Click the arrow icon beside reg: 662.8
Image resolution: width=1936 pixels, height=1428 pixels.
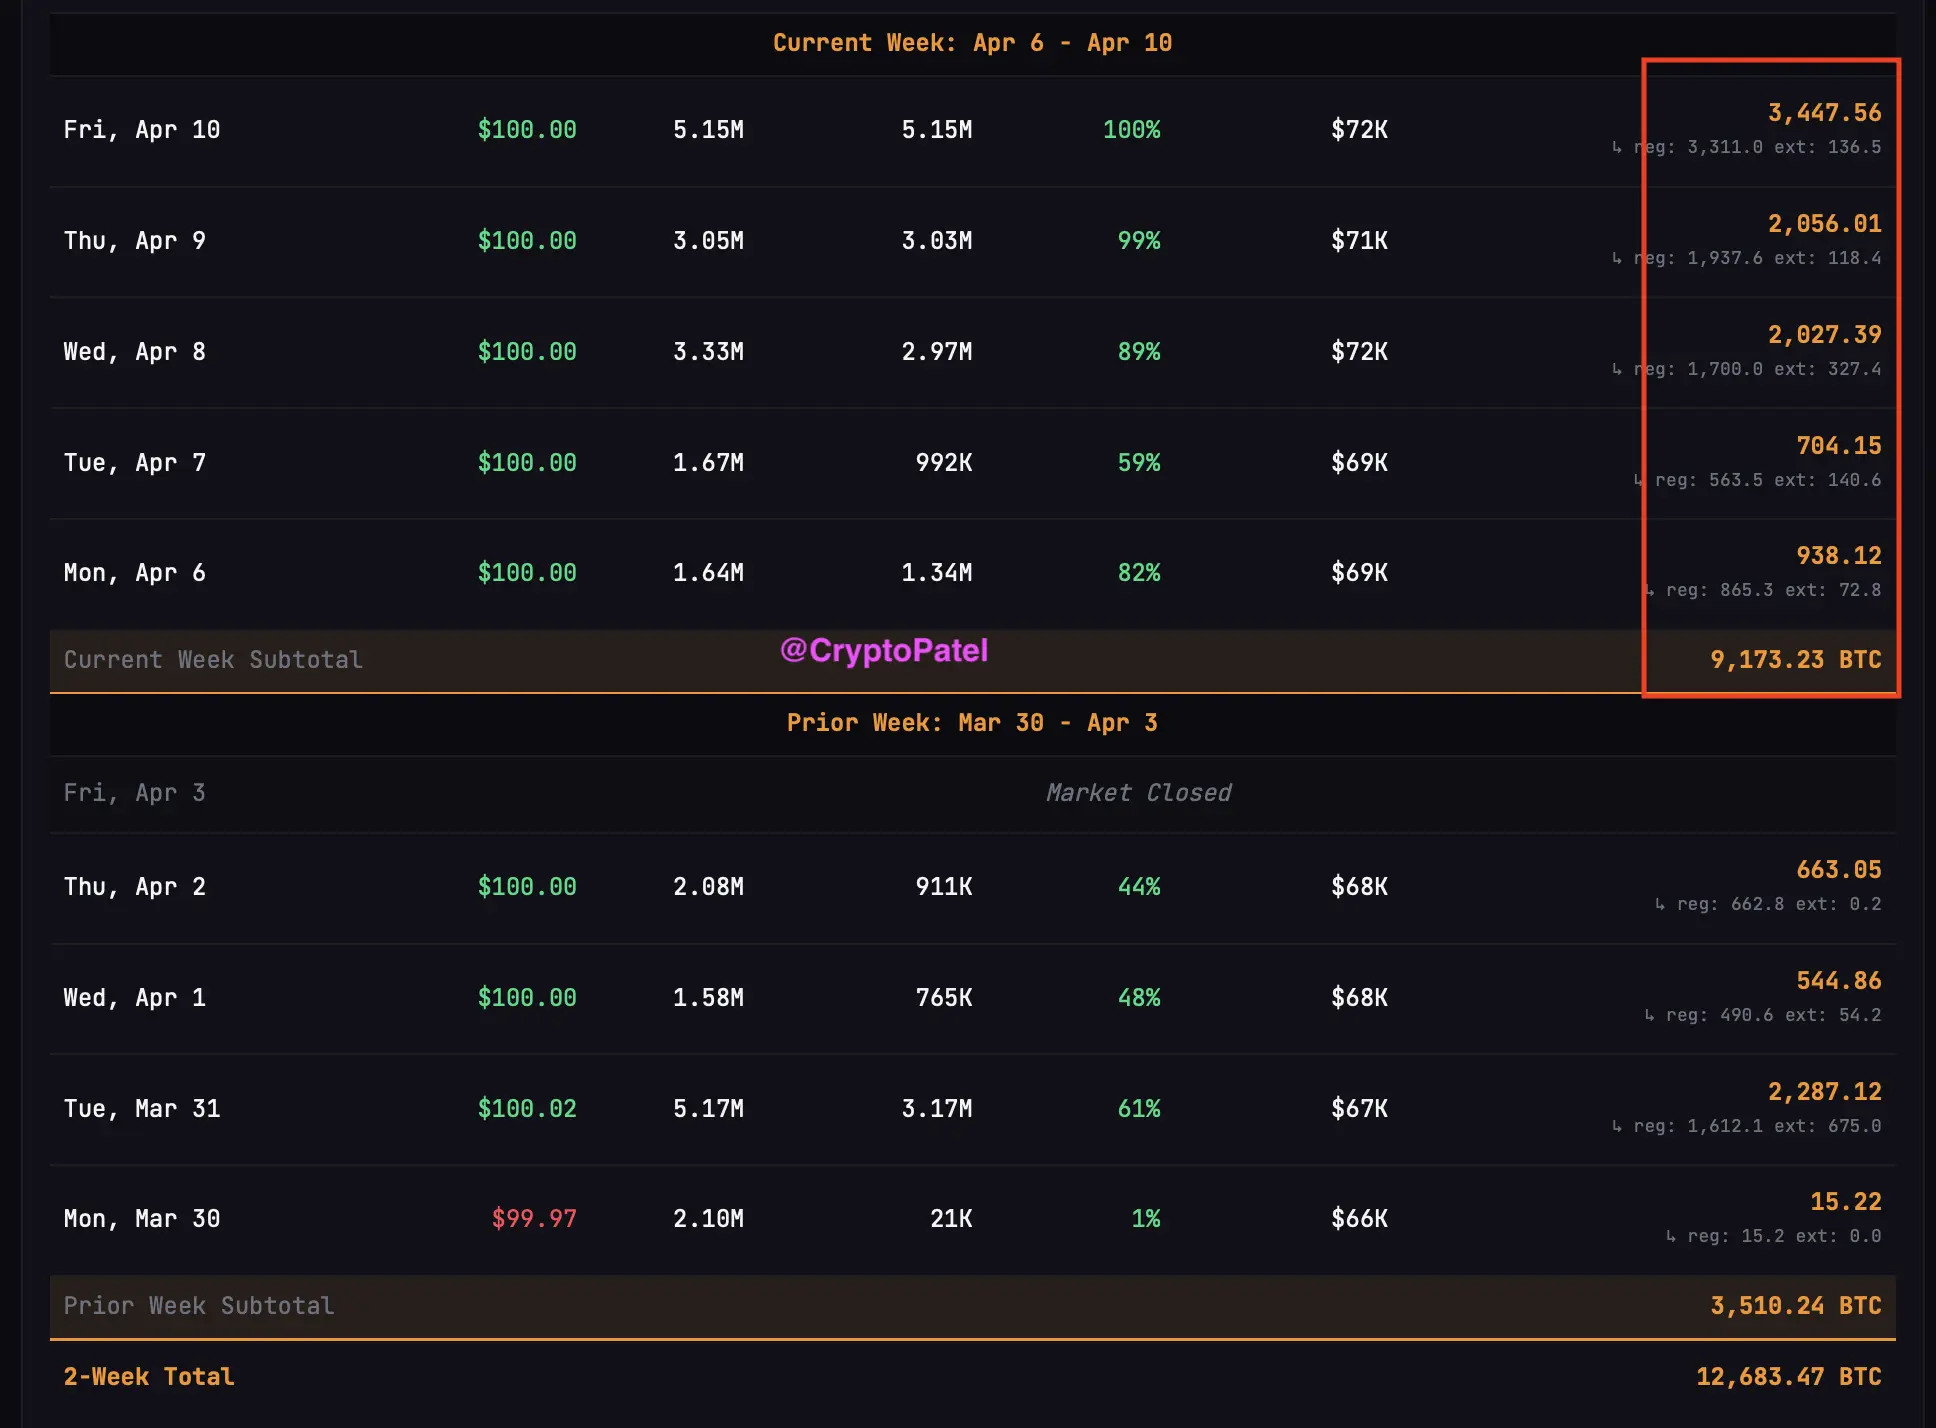(1660, 905)
